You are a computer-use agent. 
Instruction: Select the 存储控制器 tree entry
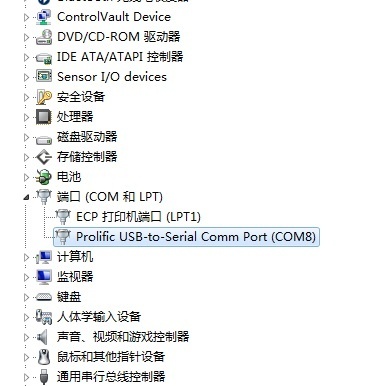click(87, 157)
